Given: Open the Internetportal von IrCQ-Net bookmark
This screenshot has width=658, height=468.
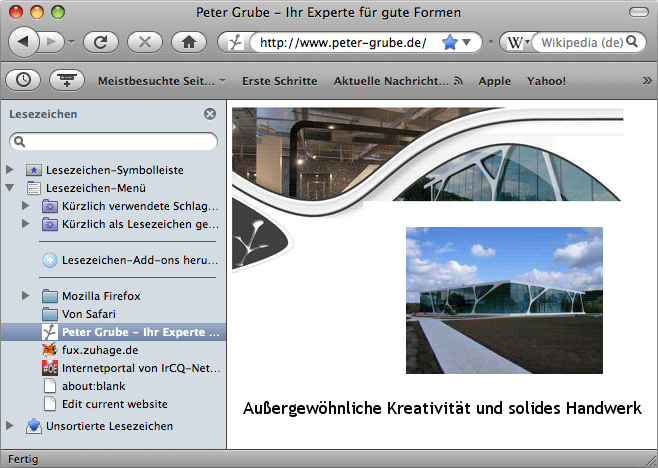Looking at the screenshot, I should click(x=131, y=368).
